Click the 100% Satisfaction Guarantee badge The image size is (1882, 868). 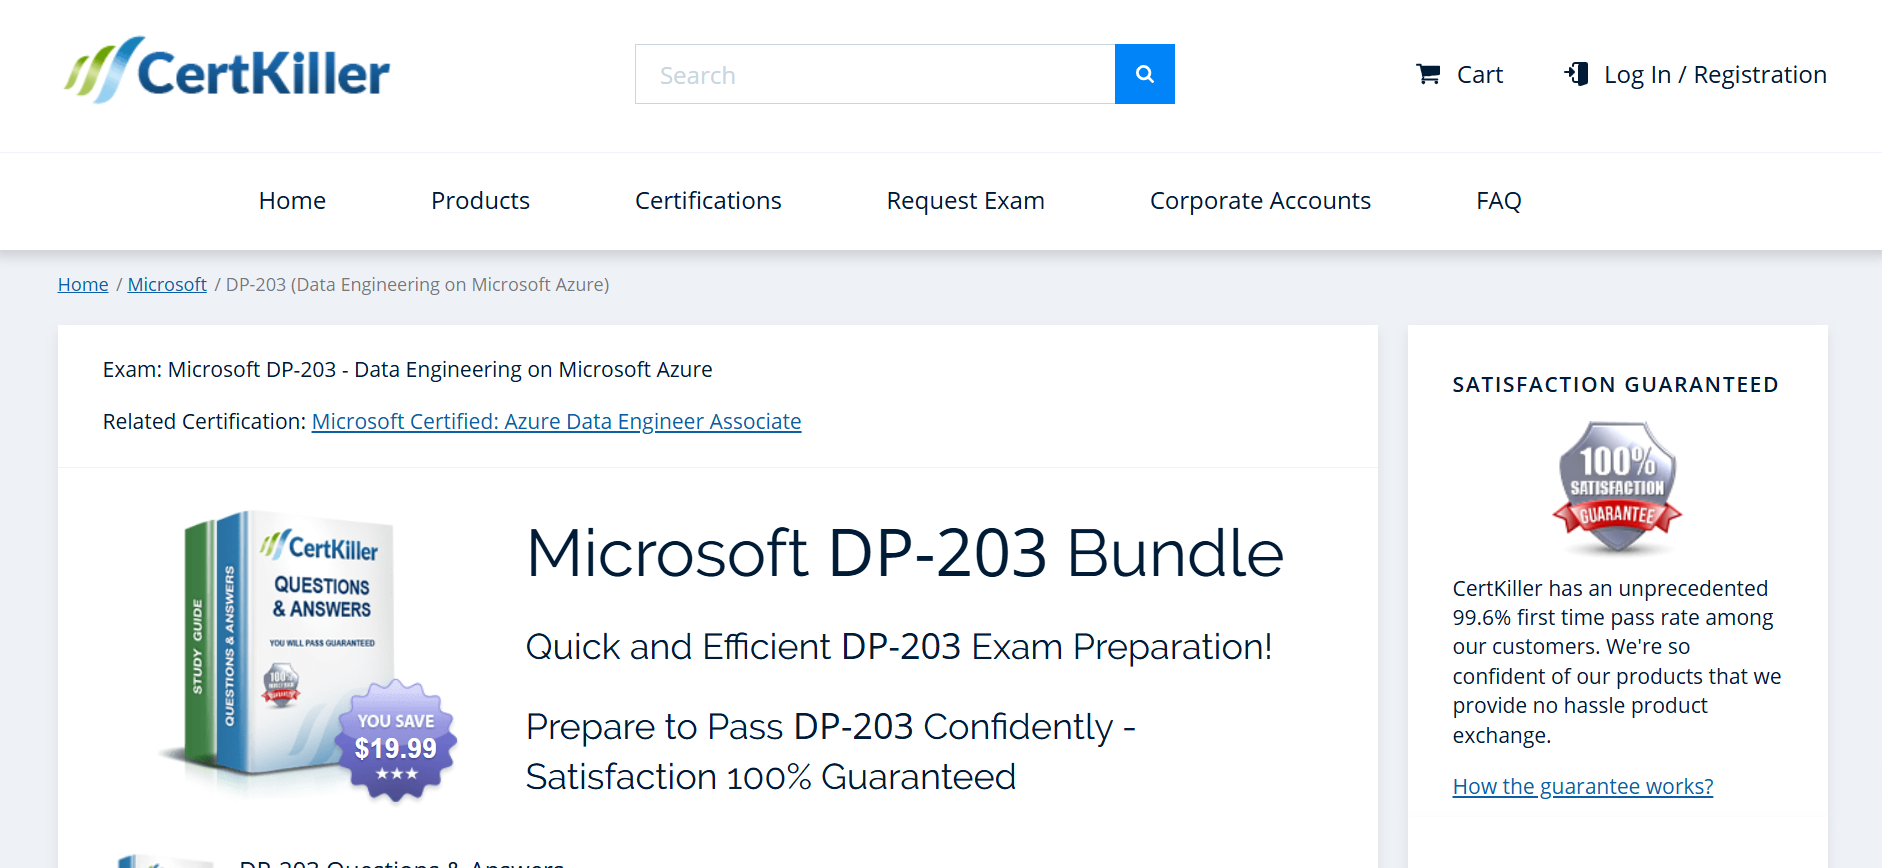(1617, 488)
